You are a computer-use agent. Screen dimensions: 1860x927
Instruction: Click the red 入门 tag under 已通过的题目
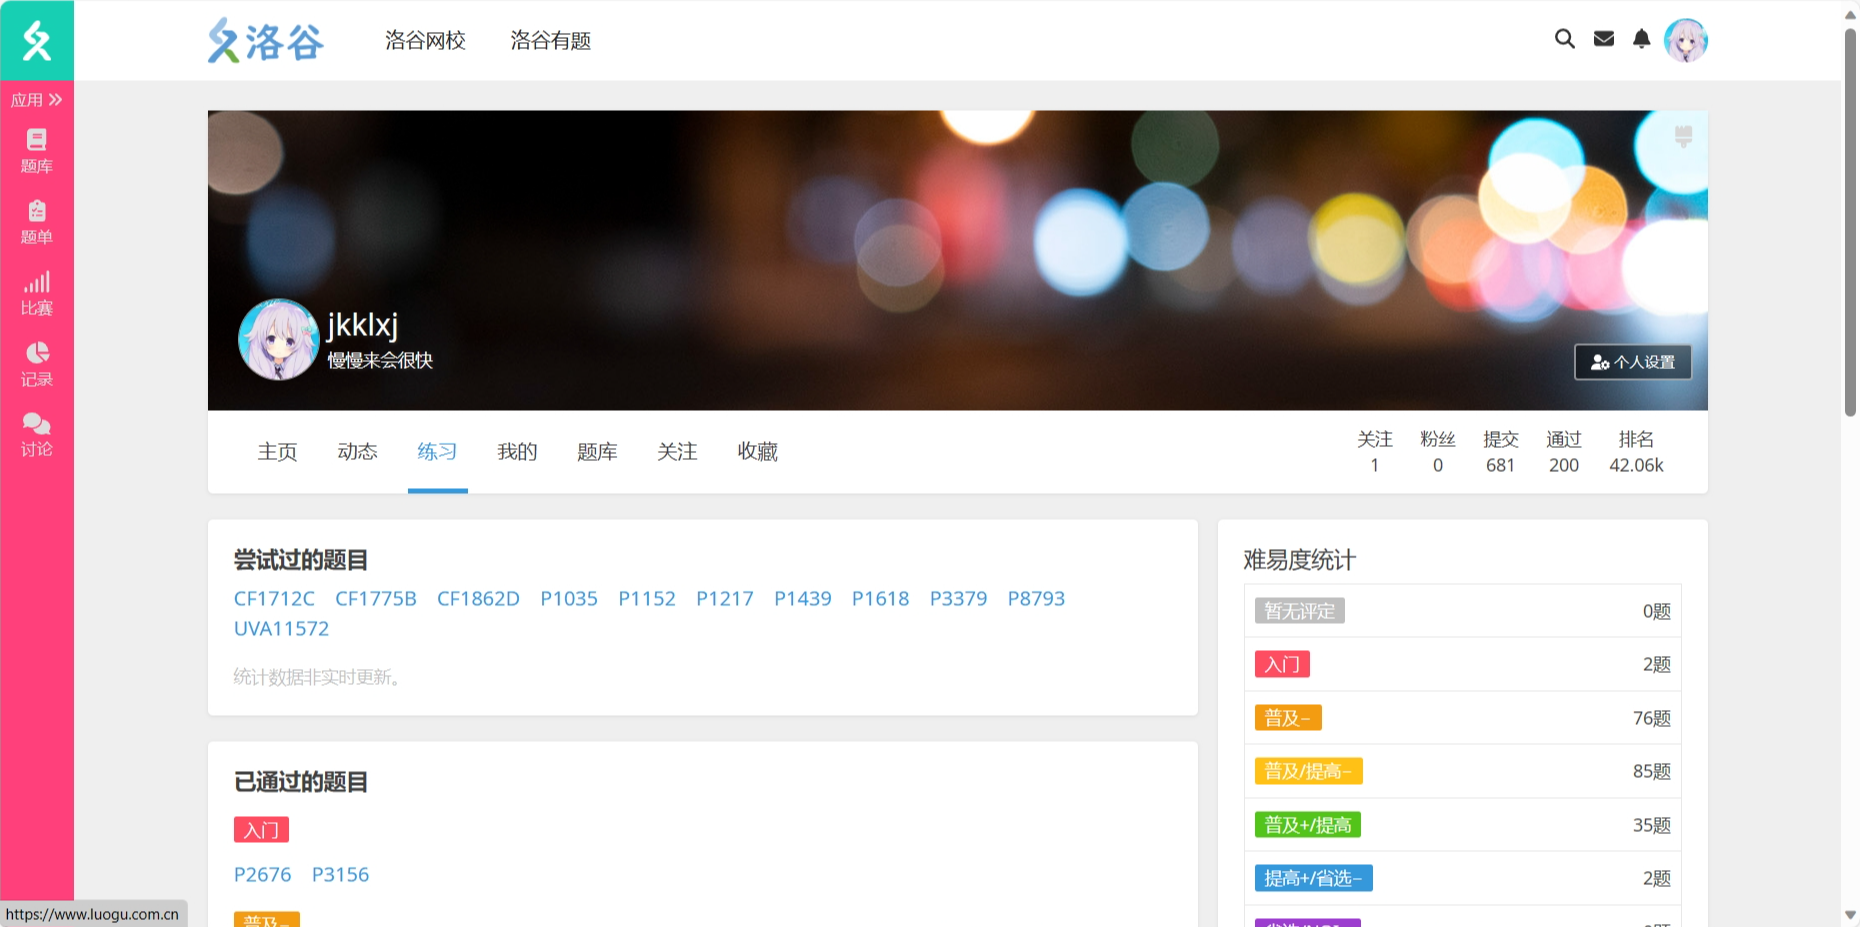pos(261,830)
